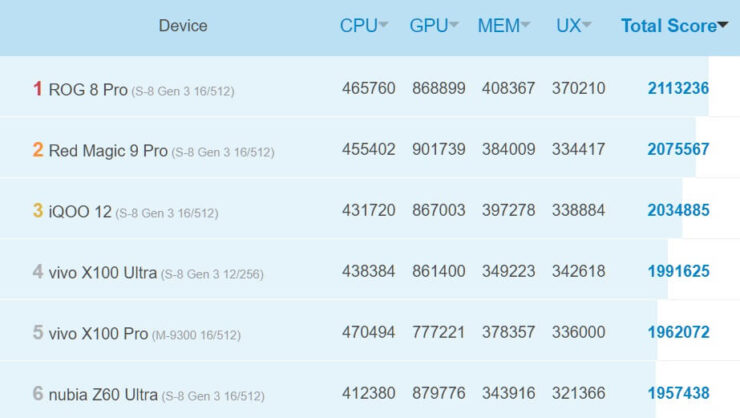Toggle Total Score sort arrow

(723, 27)
